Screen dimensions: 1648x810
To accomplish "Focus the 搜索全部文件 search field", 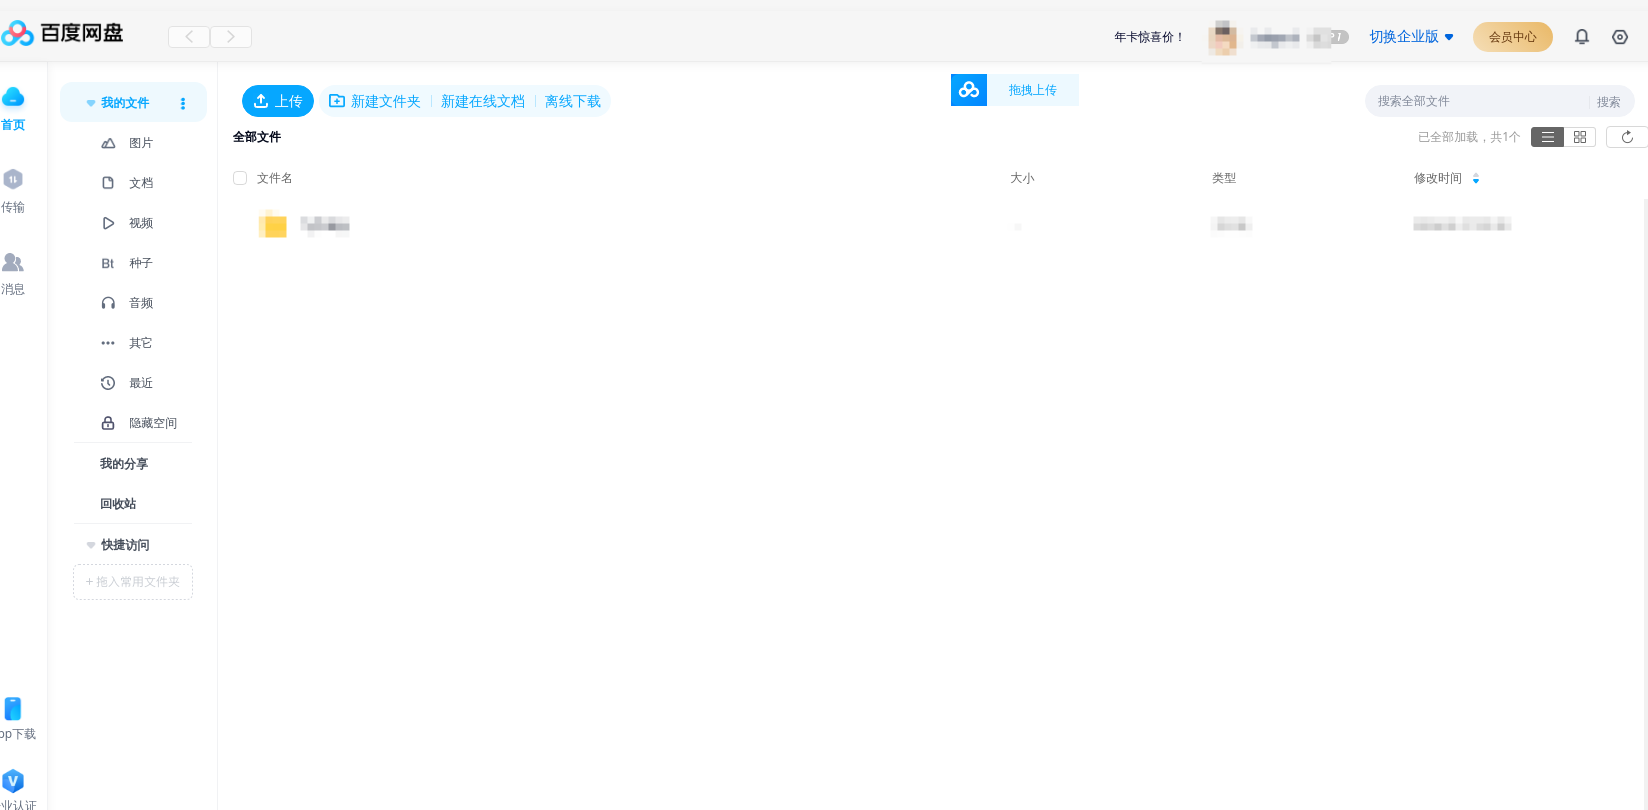I will pos(1475,101).
